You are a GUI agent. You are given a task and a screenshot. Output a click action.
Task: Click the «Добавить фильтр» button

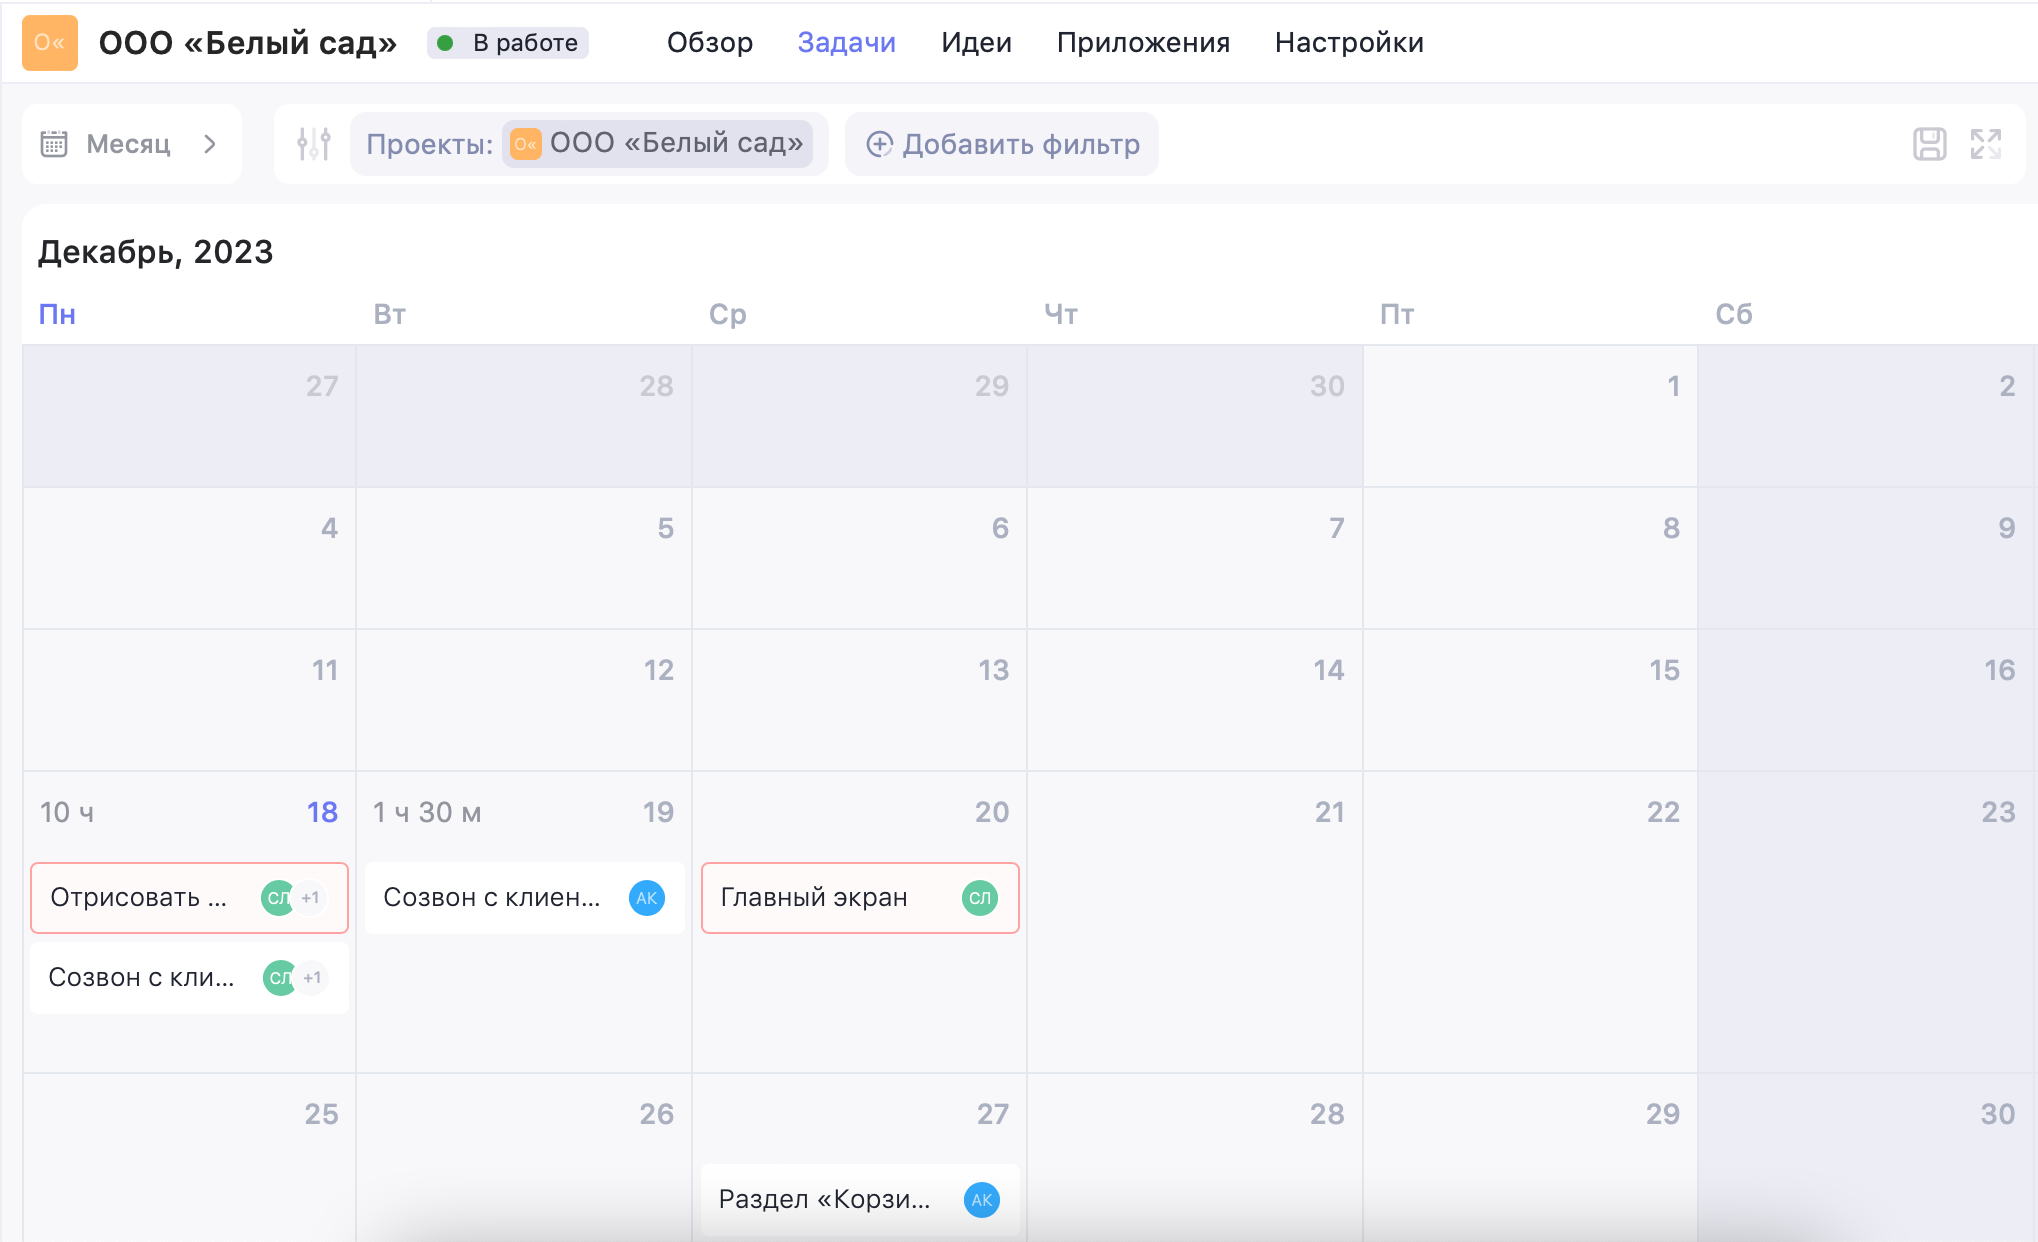pos(1001,144)
